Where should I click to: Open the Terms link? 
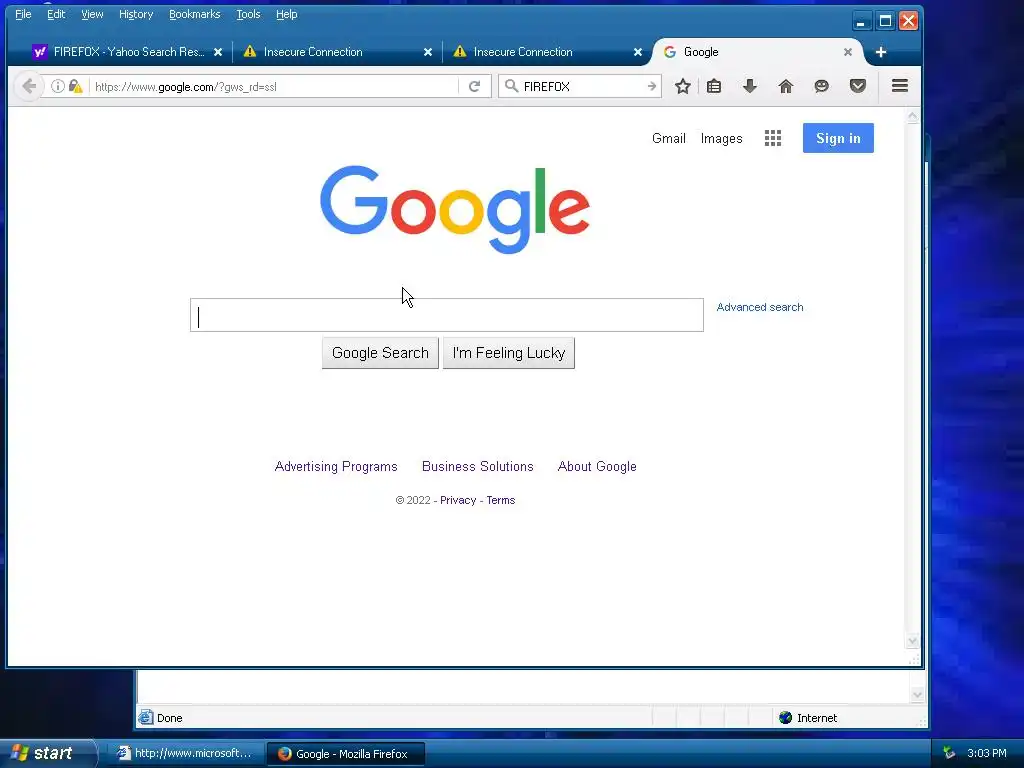click(x=501, y=500)
